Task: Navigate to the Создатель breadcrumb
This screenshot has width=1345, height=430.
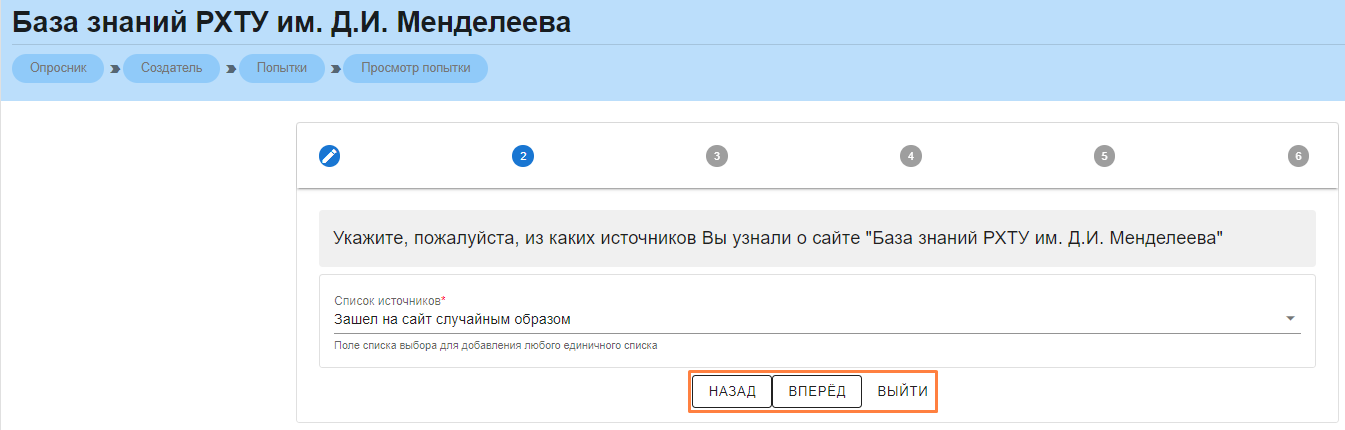Action: (172, 68)
